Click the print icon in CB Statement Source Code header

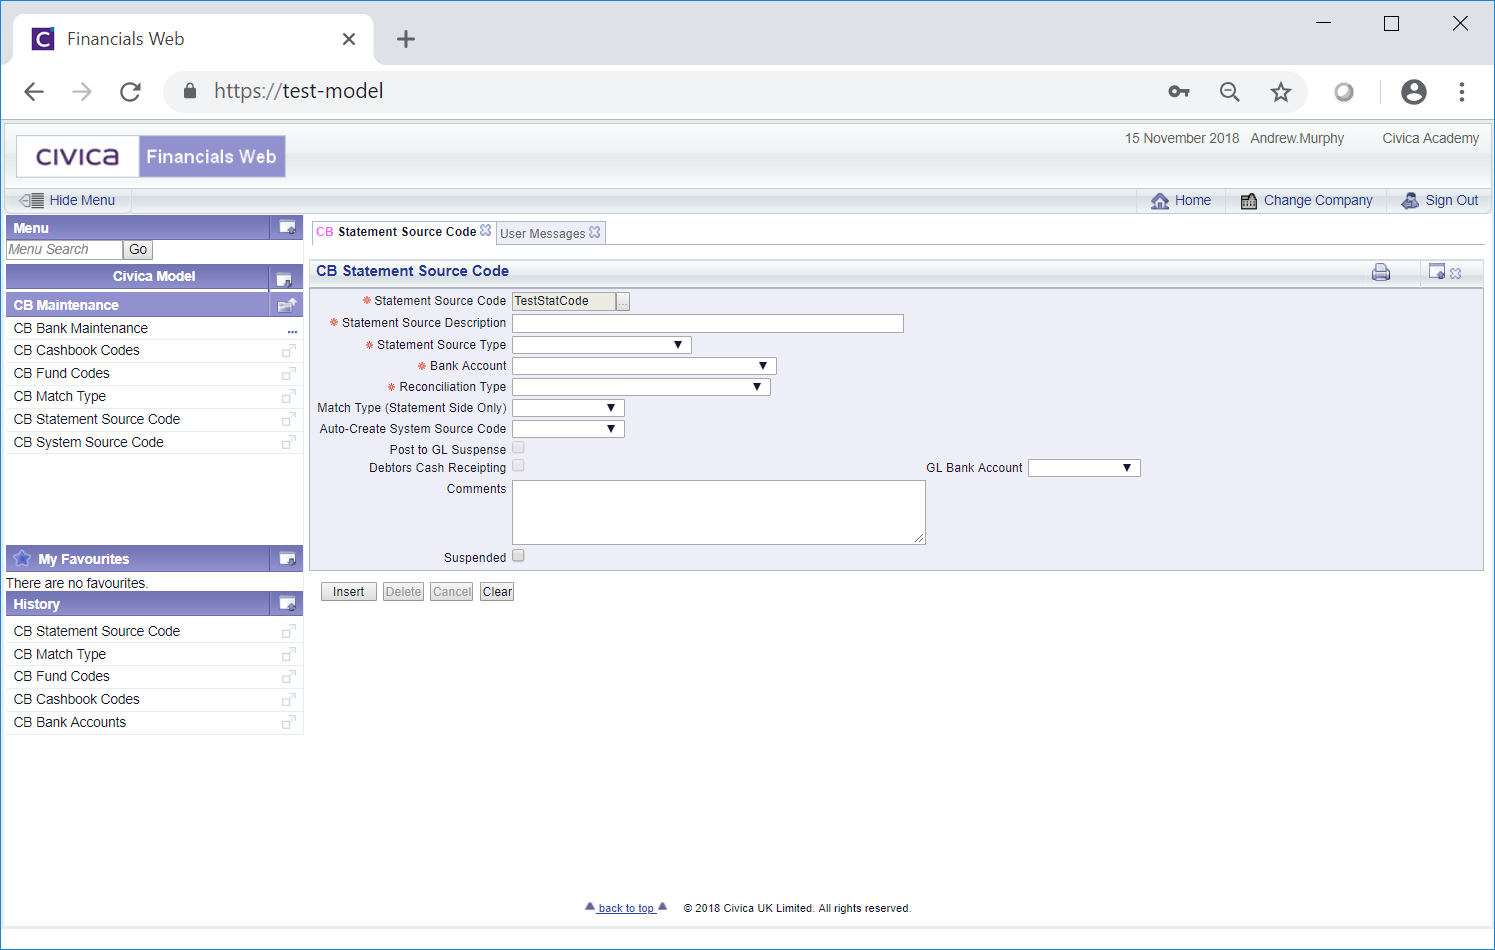pos(1381,272)
